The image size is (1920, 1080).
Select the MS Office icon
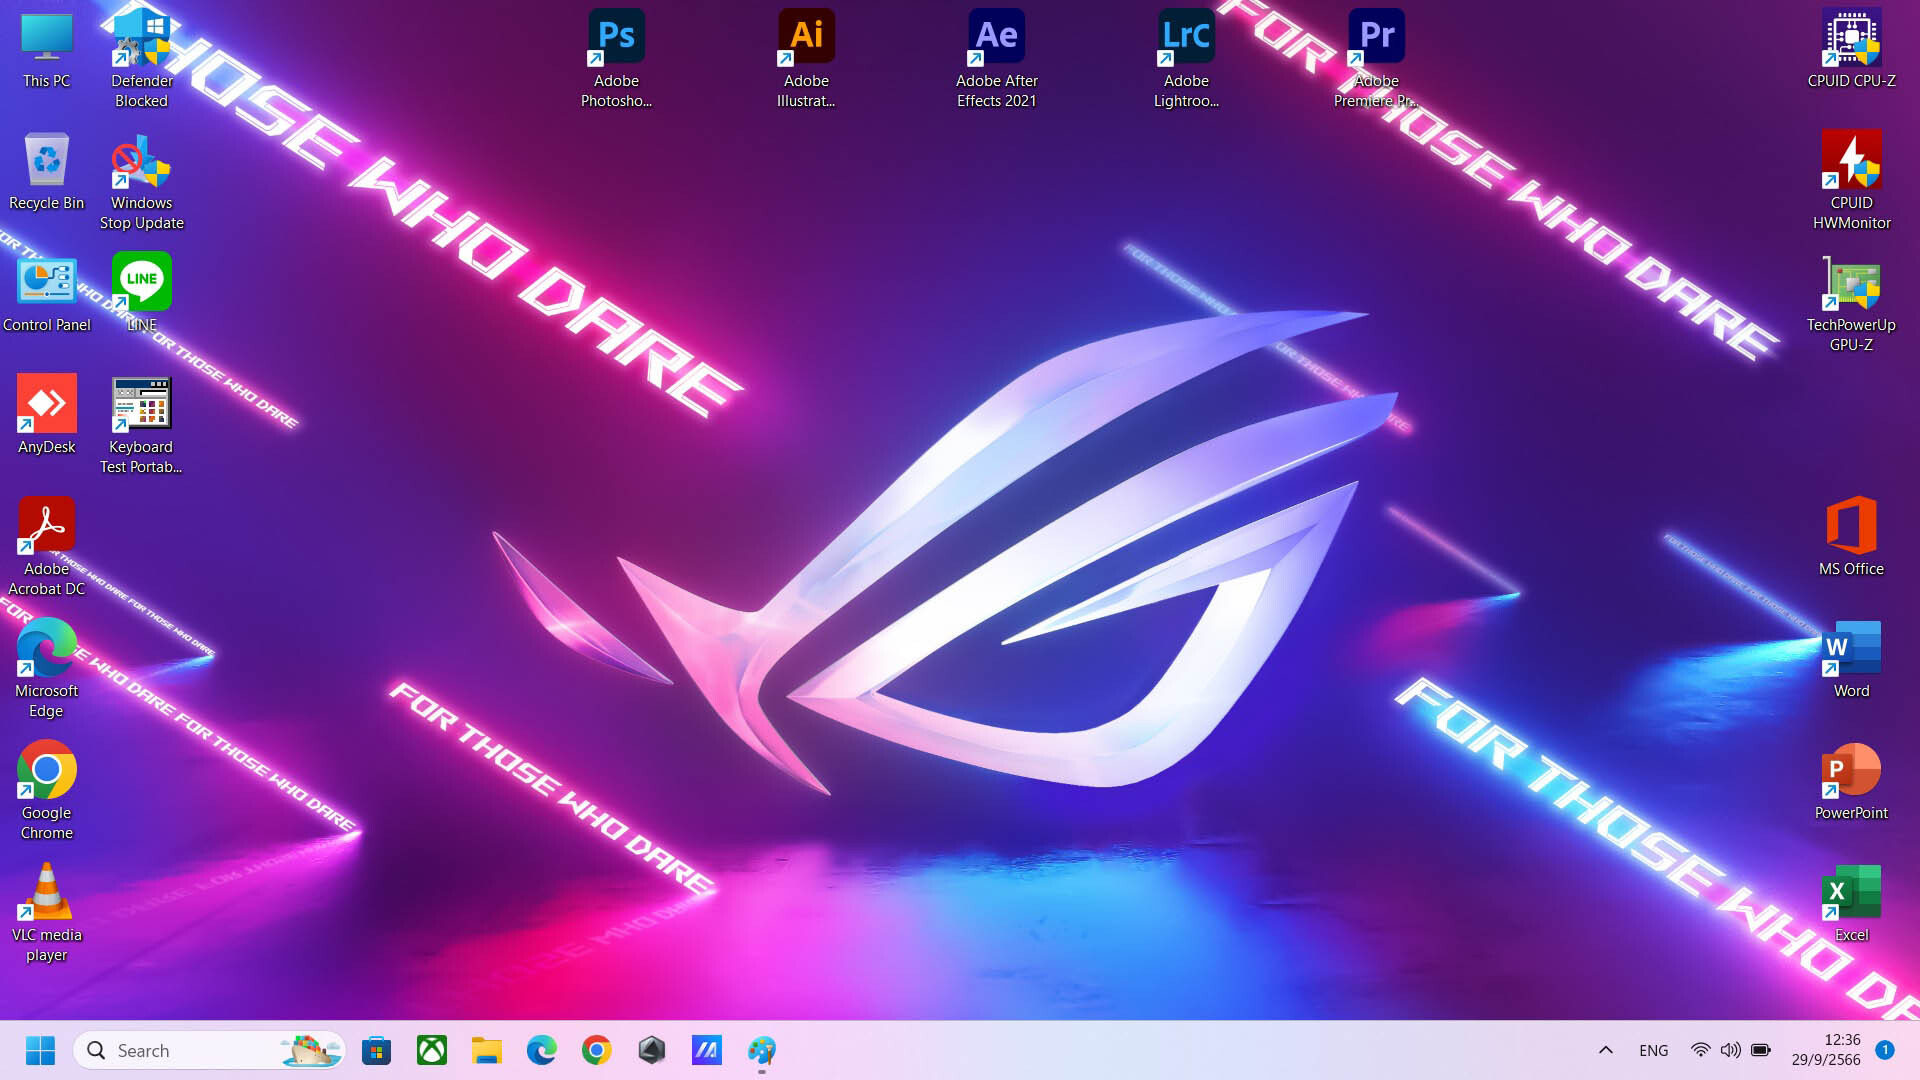coord(1851,537)
